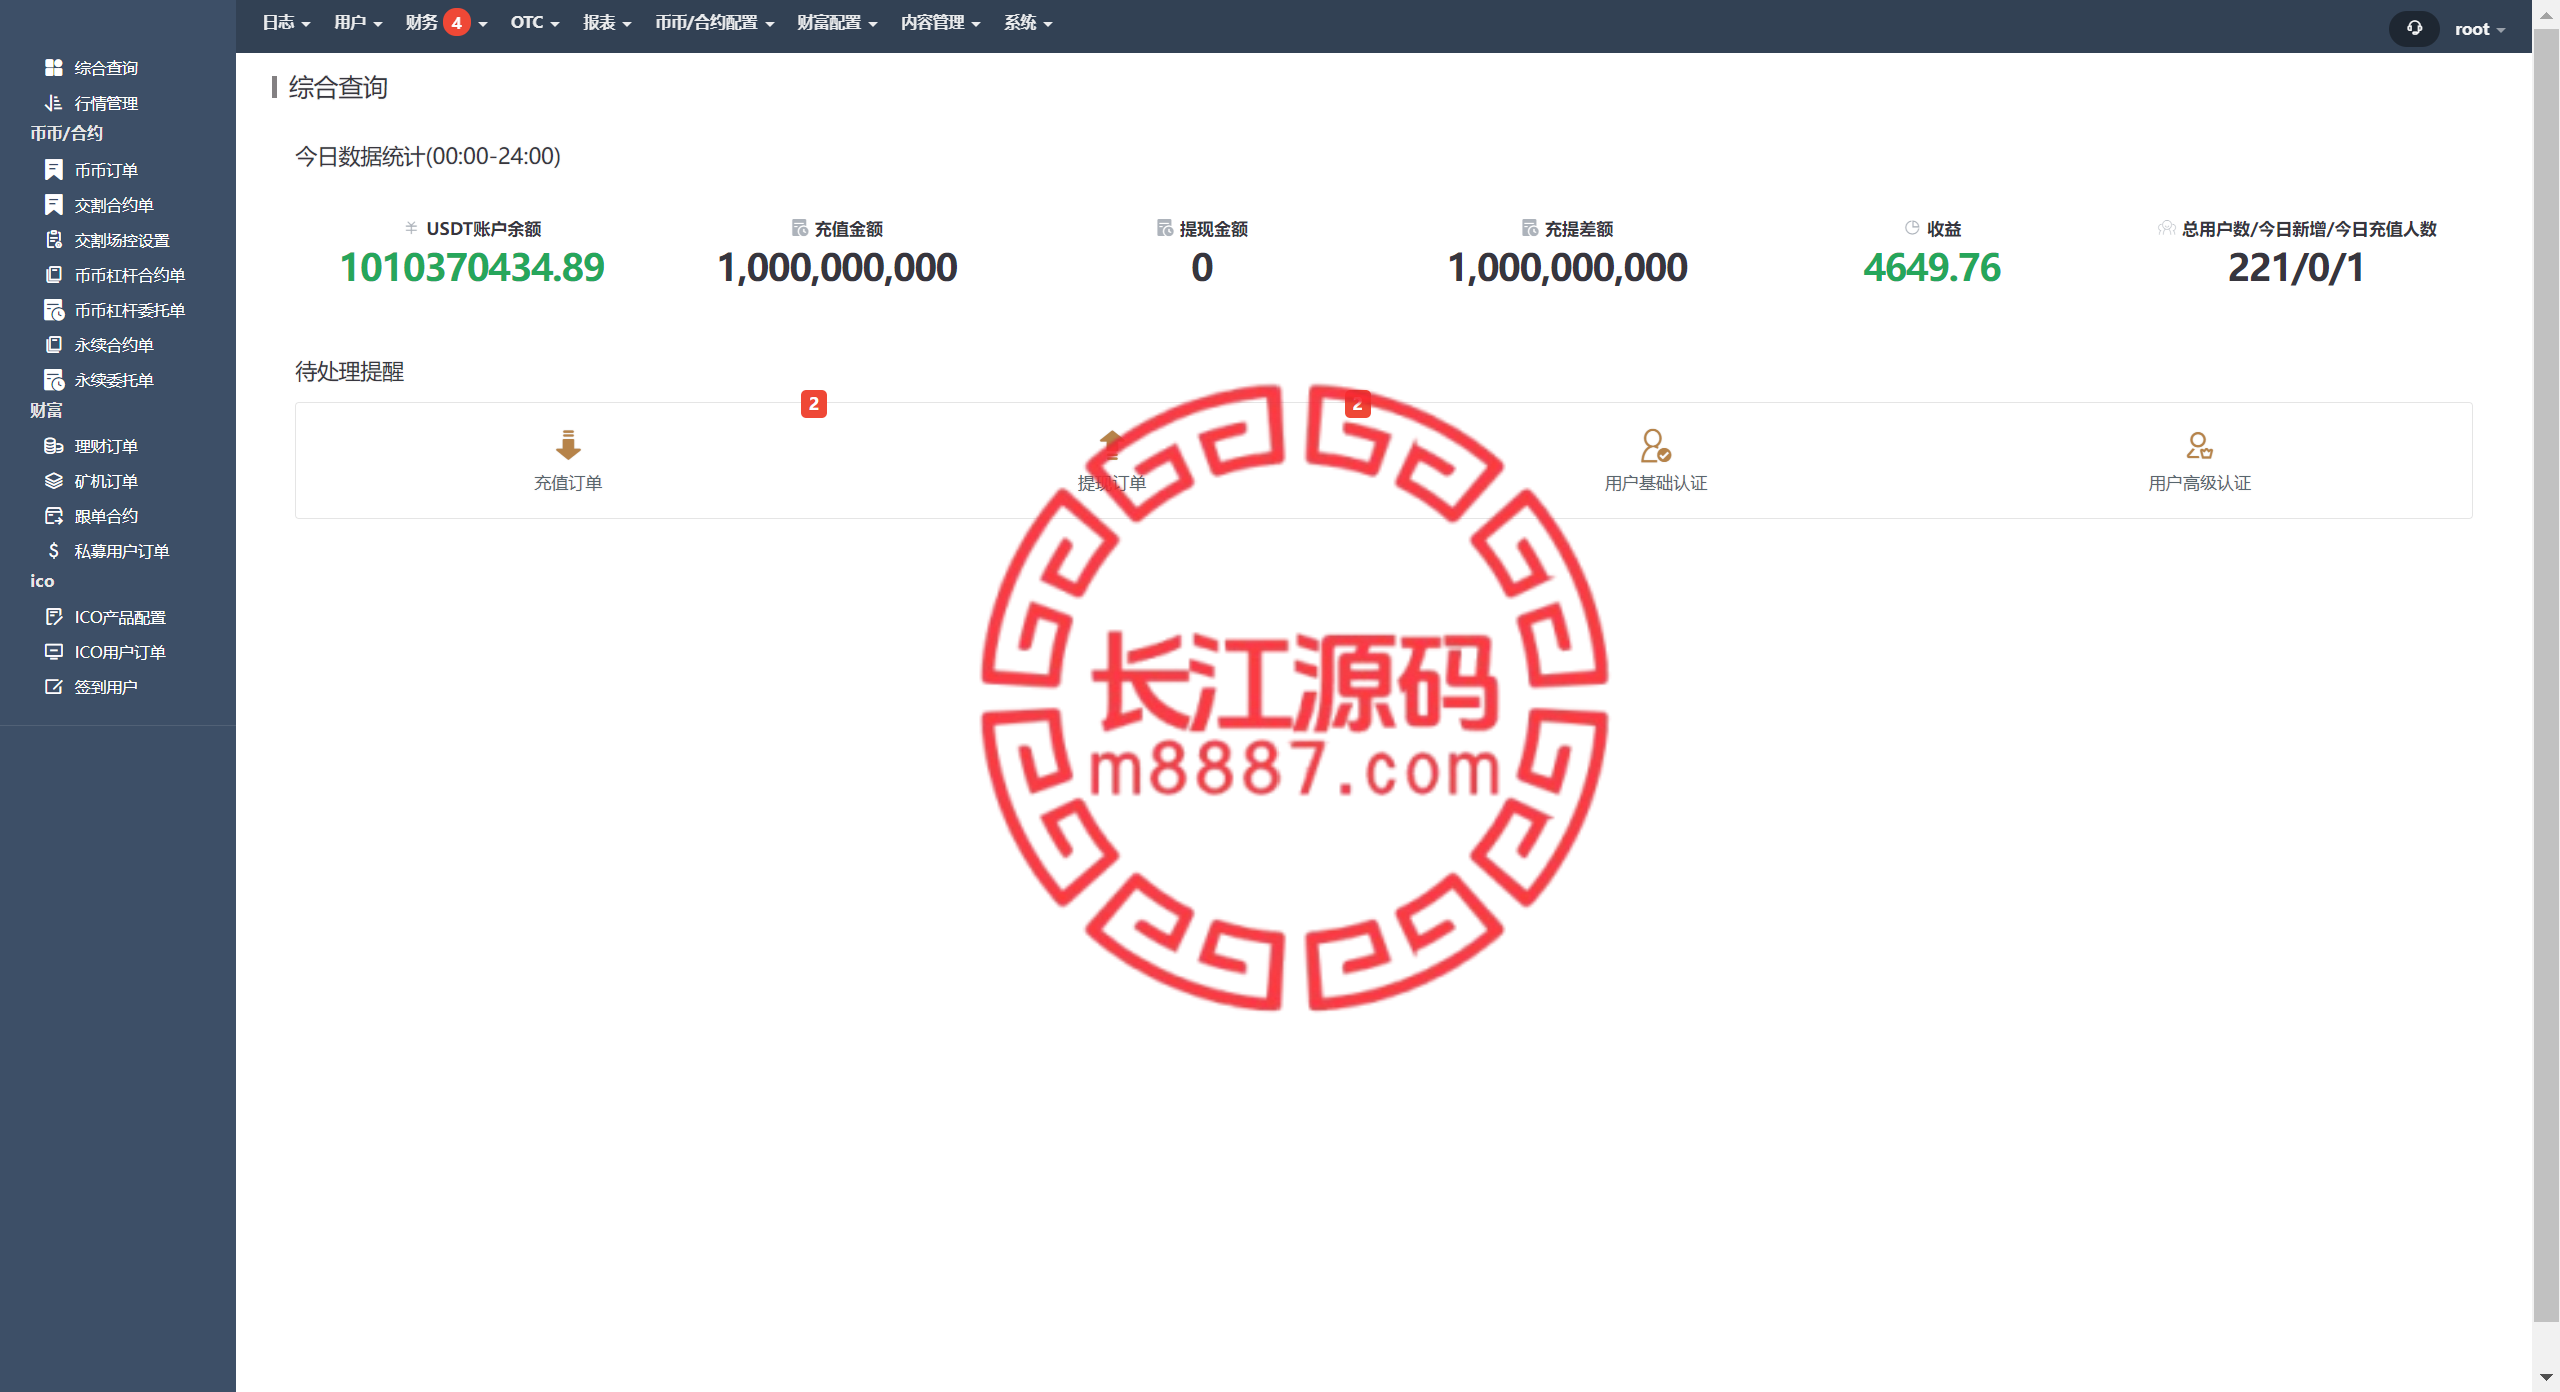
Task: Open the 内容管理 dropdown menu
Action: coord(940,22)
